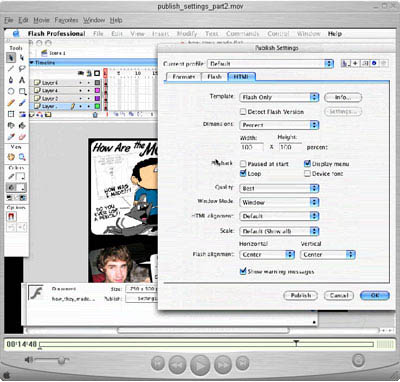The height and width of the screenshot is (382, 400).
Task: Switch to the Flash tab
Action: [x=214, y=77]
